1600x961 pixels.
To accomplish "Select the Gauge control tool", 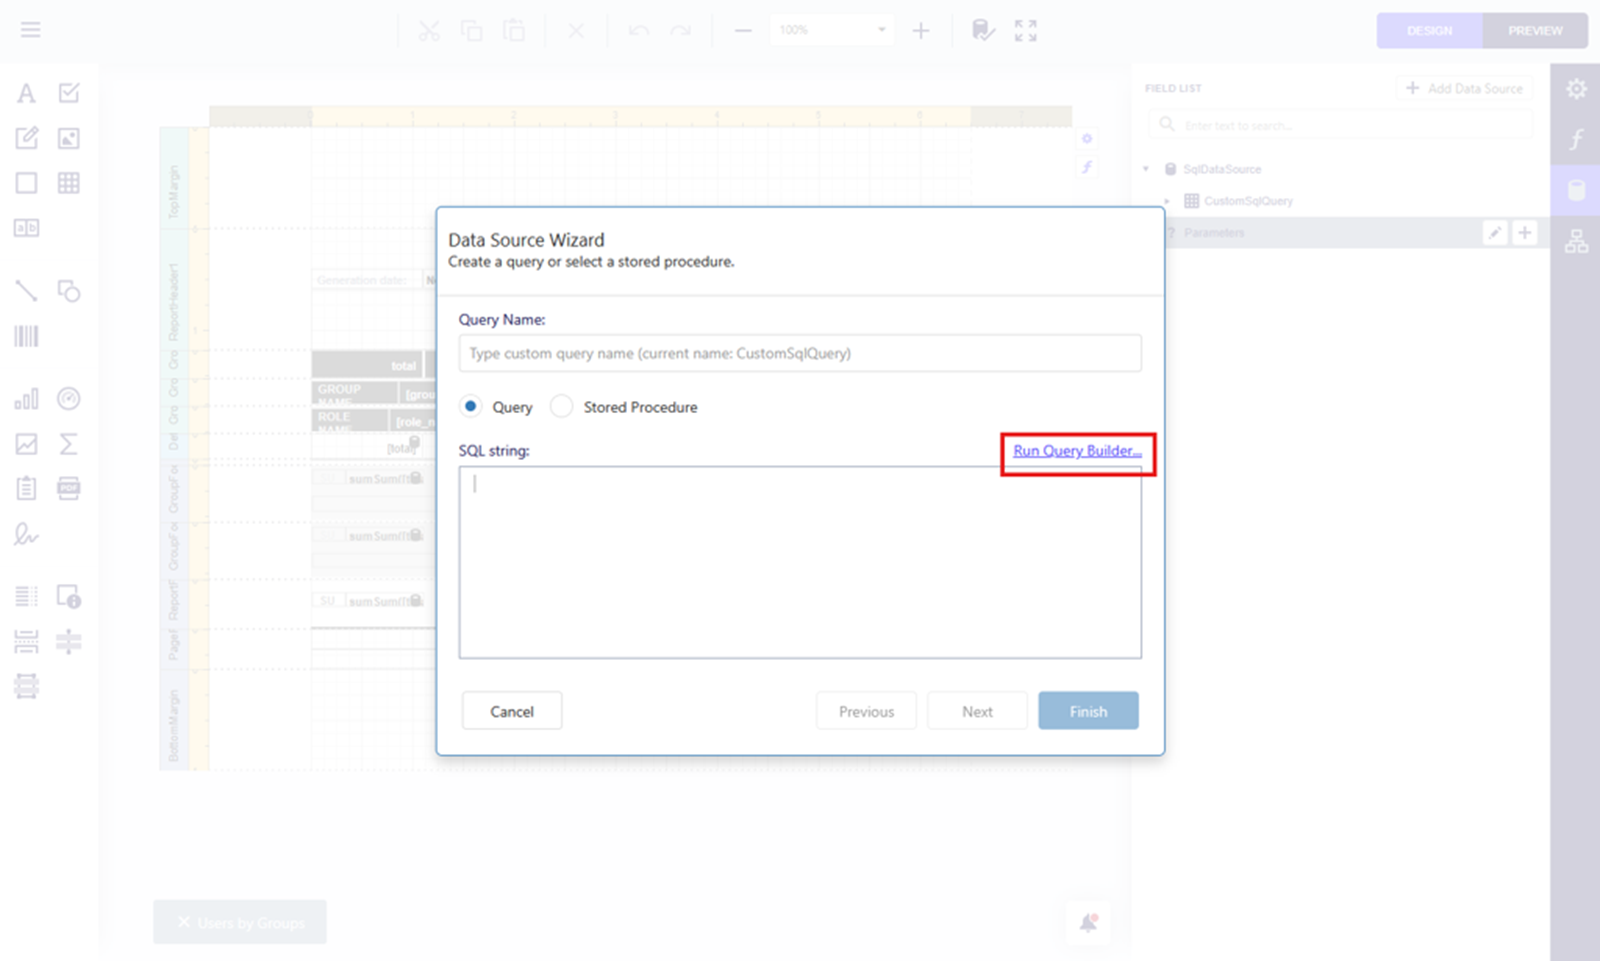I will coord(69,399).
